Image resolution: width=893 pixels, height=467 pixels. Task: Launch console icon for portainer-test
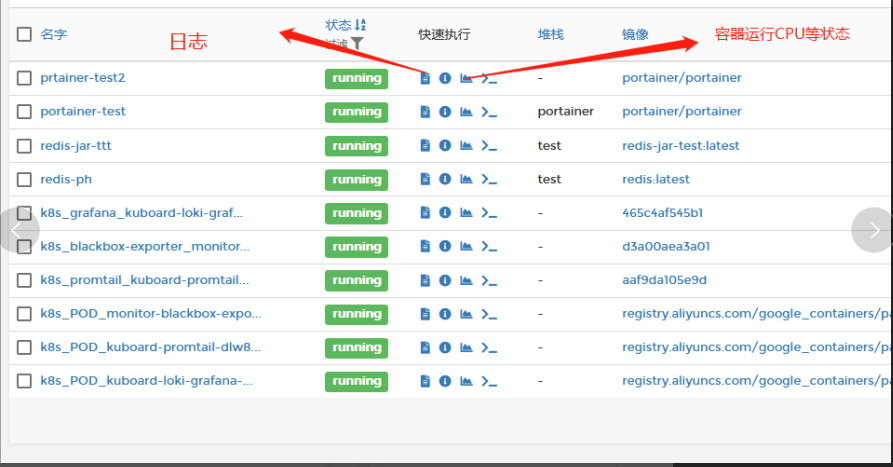[x=489, y=112]
